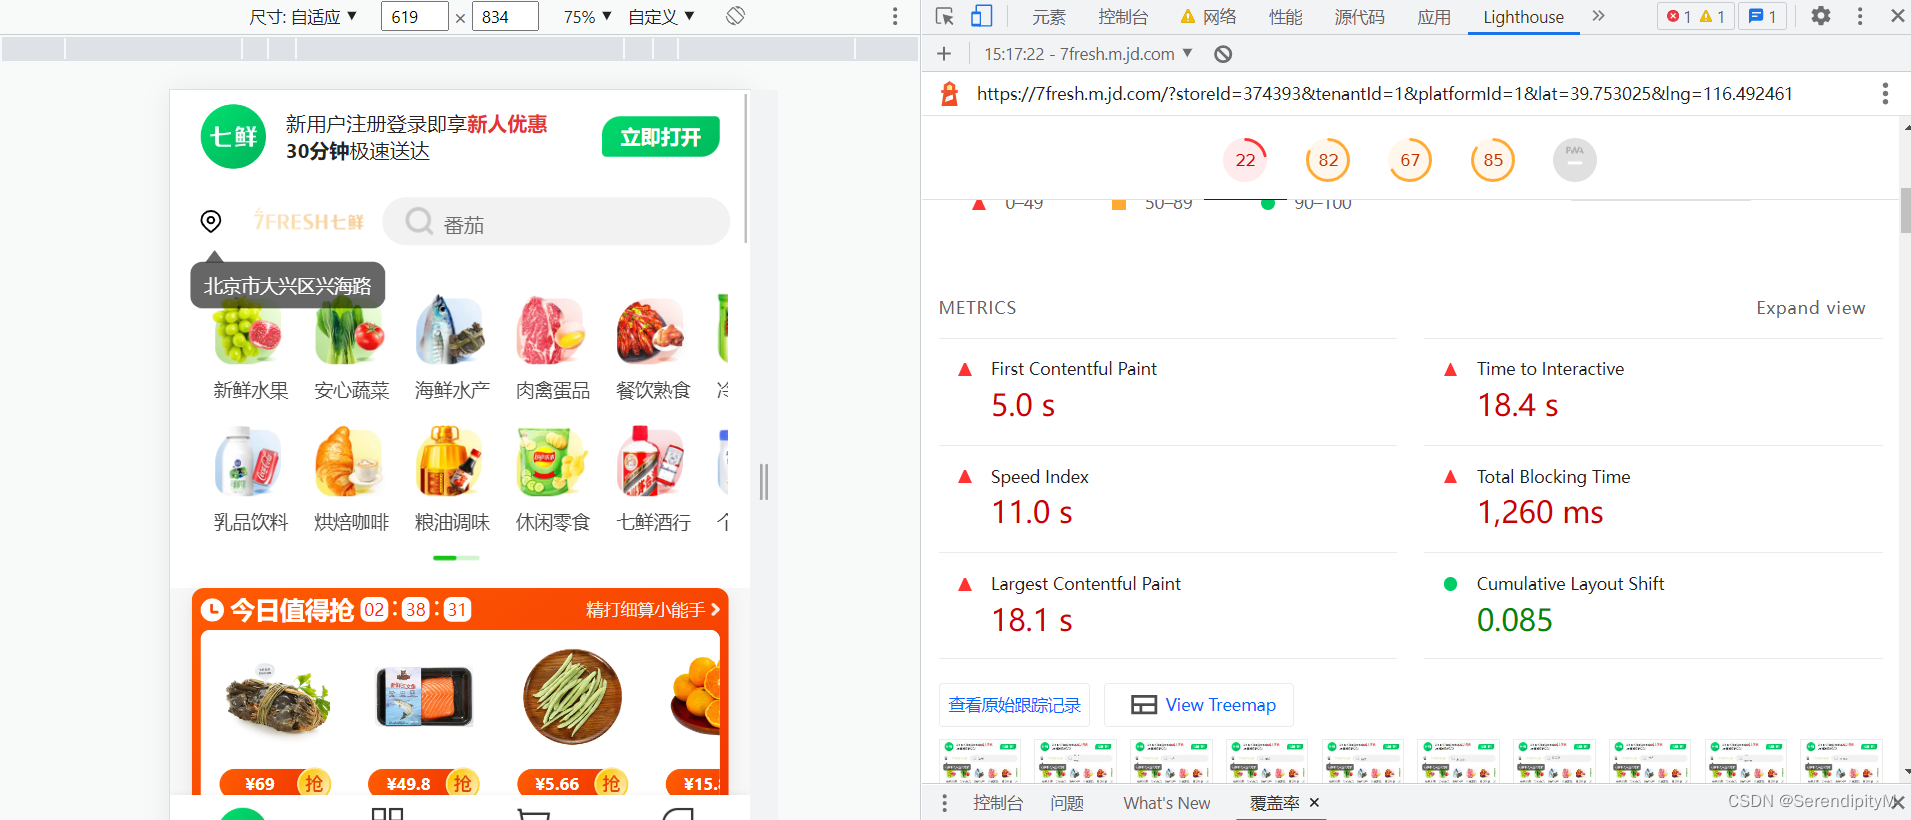Click 查看原始跟踪记录 button
The height and width of the screenshot is (820, 1911).
(x=1014, y=705)
